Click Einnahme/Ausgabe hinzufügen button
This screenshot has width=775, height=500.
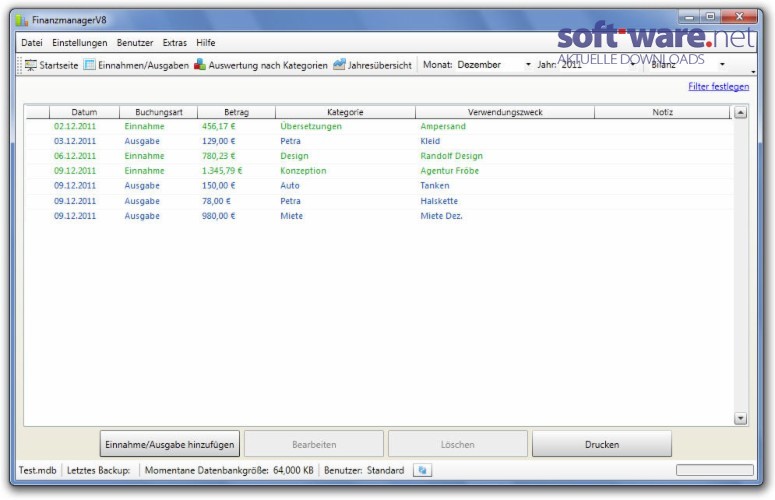tap(170, 444)
